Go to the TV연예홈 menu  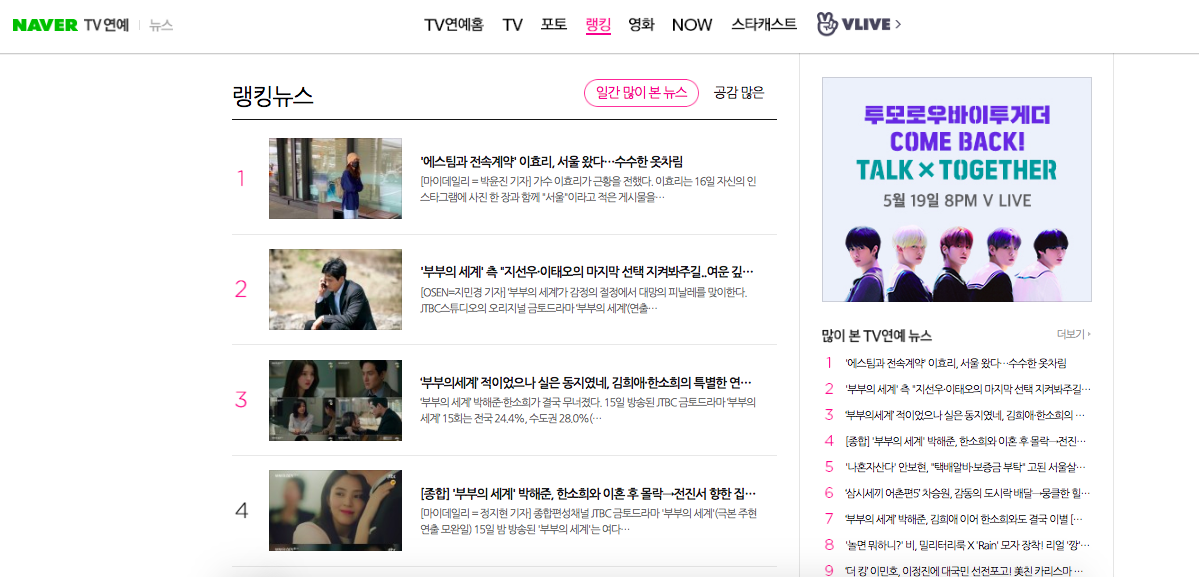click(x=454, y=24)
